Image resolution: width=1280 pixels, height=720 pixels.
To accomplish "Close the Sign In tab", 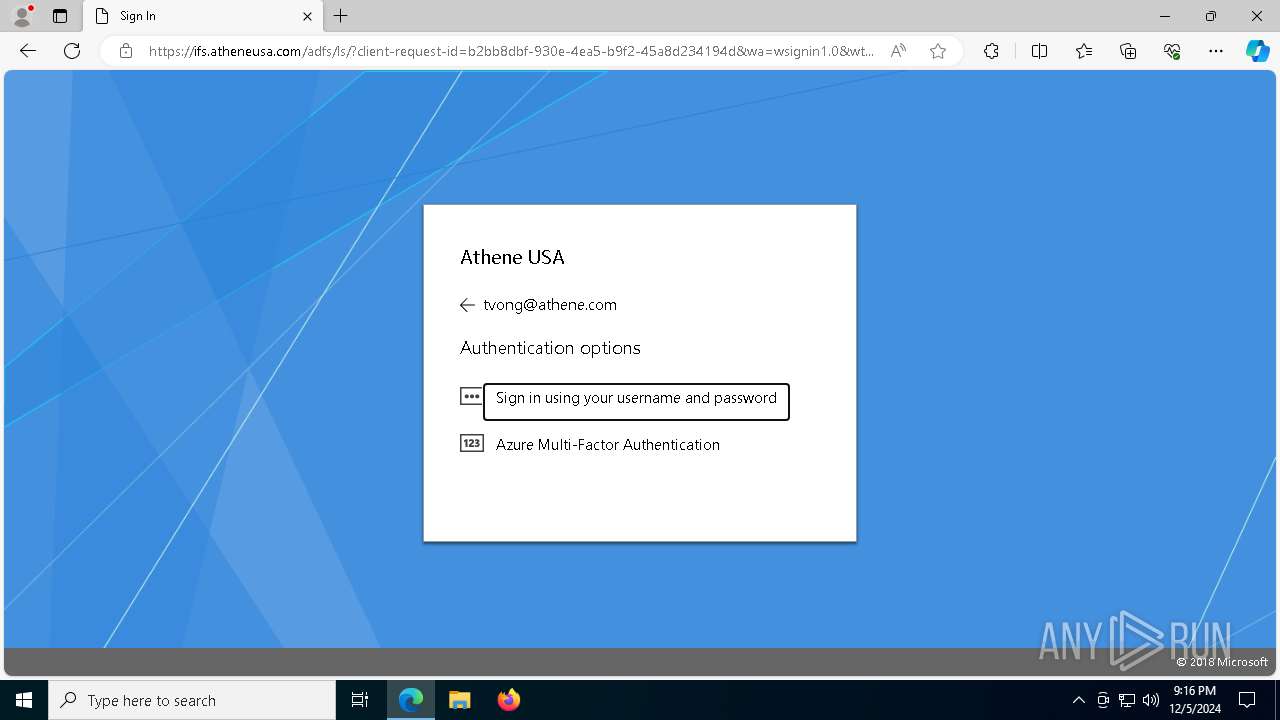I will (308, 16).
